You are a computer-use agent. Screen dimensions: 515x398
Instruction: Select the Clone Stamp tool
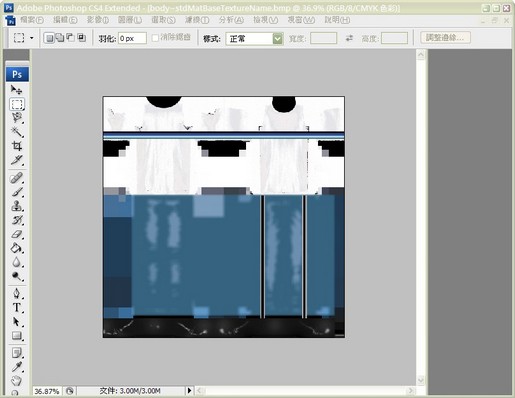(17, 206)
